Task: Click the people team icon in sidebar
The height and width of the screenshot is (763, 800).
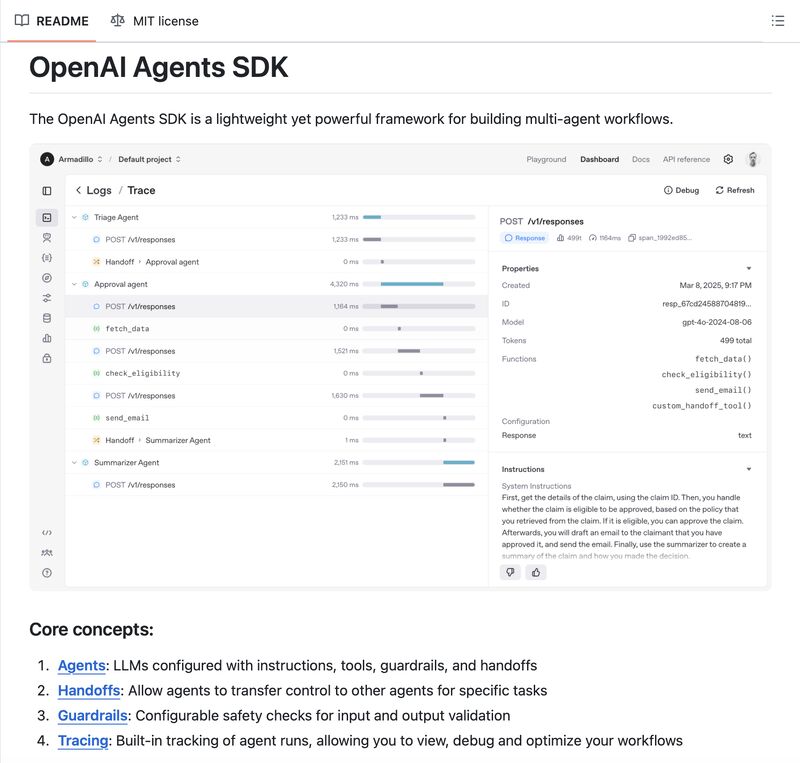Action: pyautogui.click(x=47, y=553)
